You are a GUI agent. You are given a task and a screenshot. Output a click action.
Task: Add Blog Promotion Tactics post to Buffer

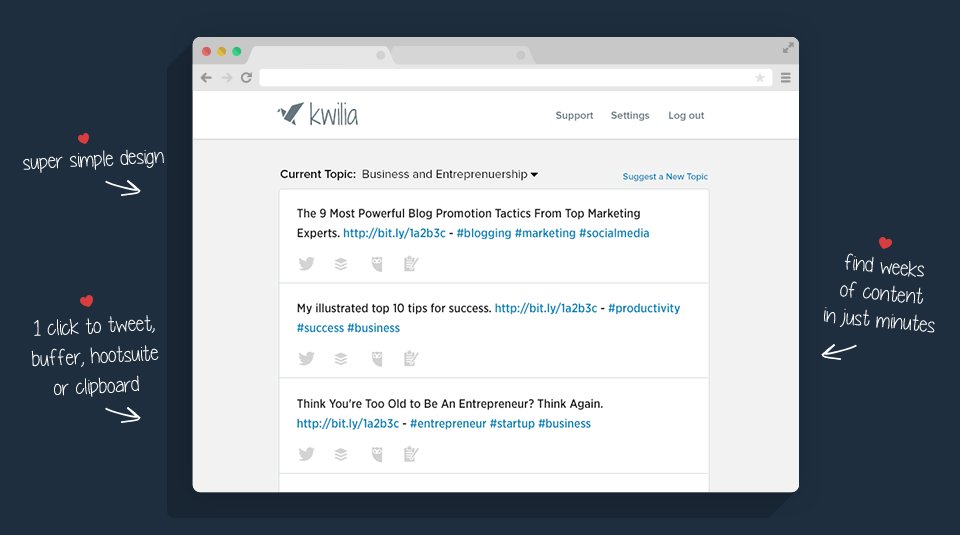(x=341, y=263)
